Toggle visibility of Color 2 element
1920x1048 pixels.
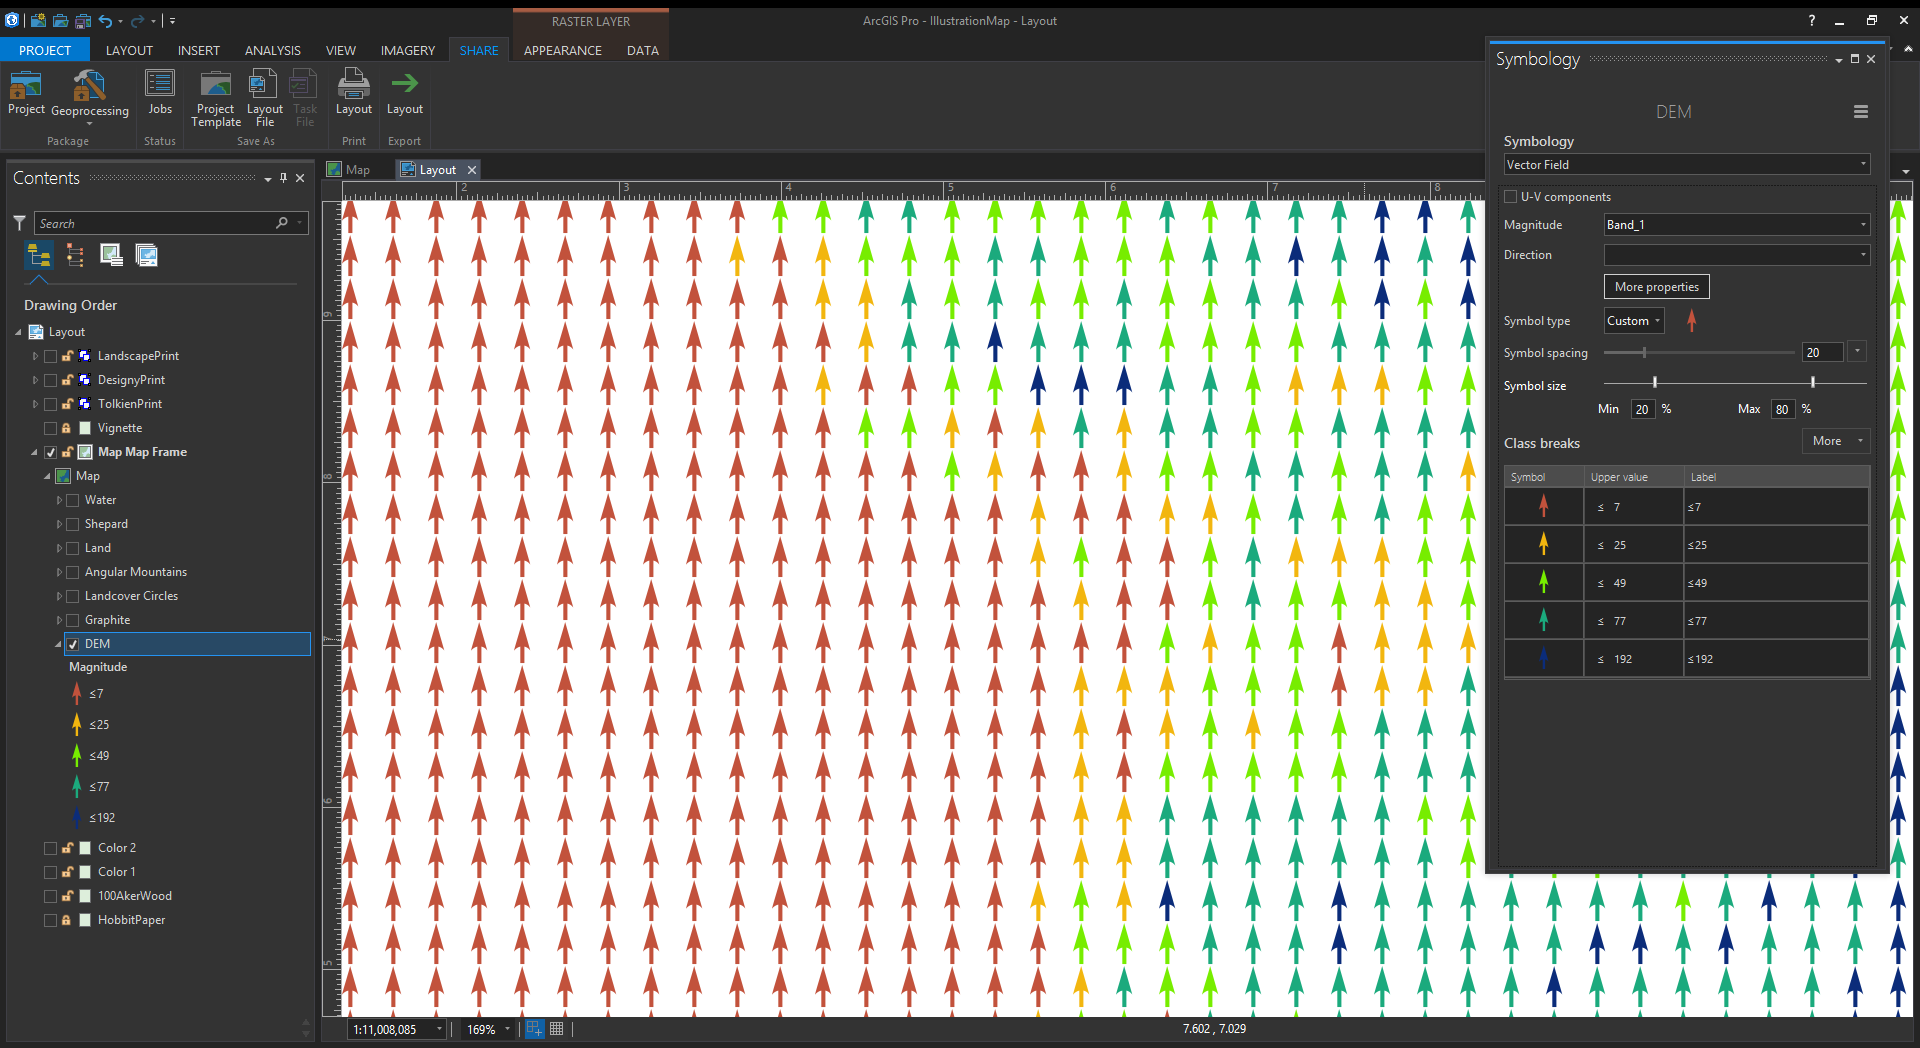[50, 848]
